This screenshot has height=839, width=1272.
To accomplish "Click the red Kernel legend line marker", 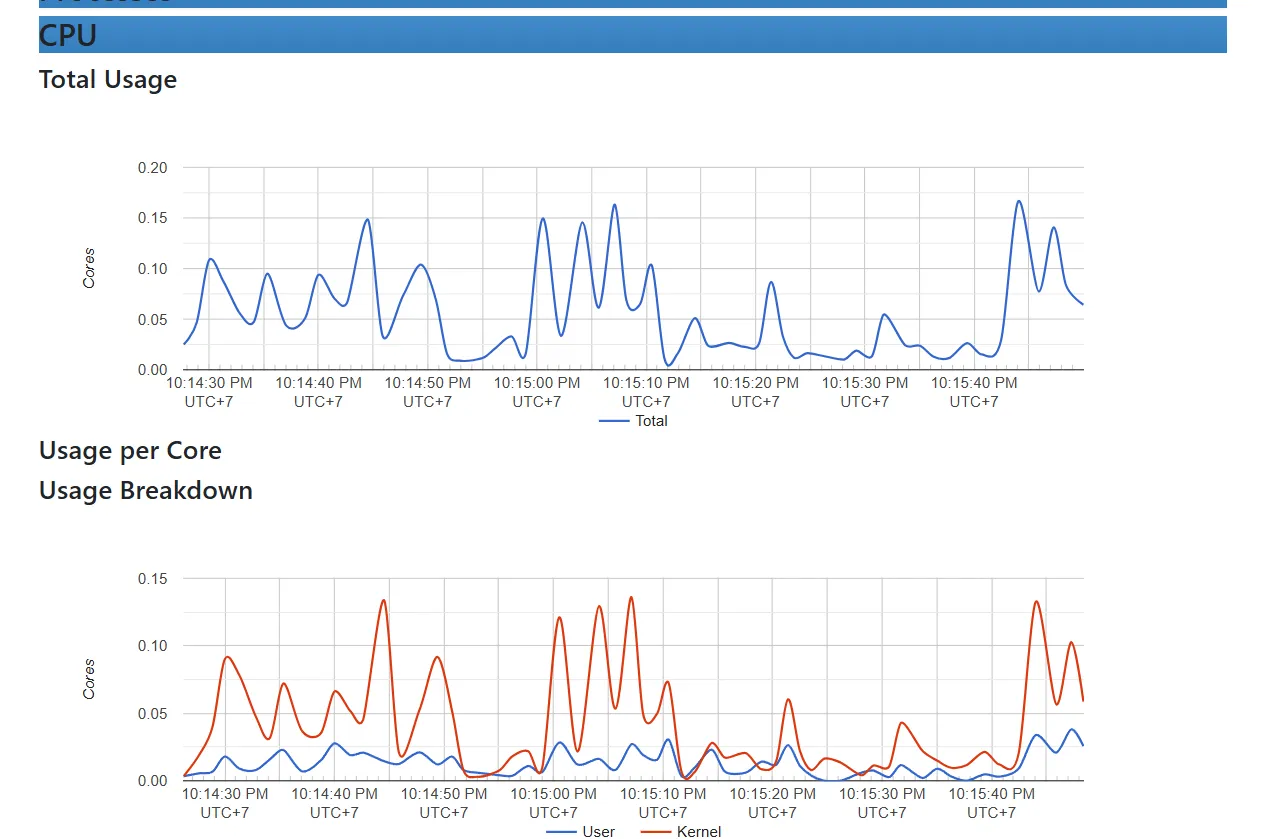I will point(656,831).
